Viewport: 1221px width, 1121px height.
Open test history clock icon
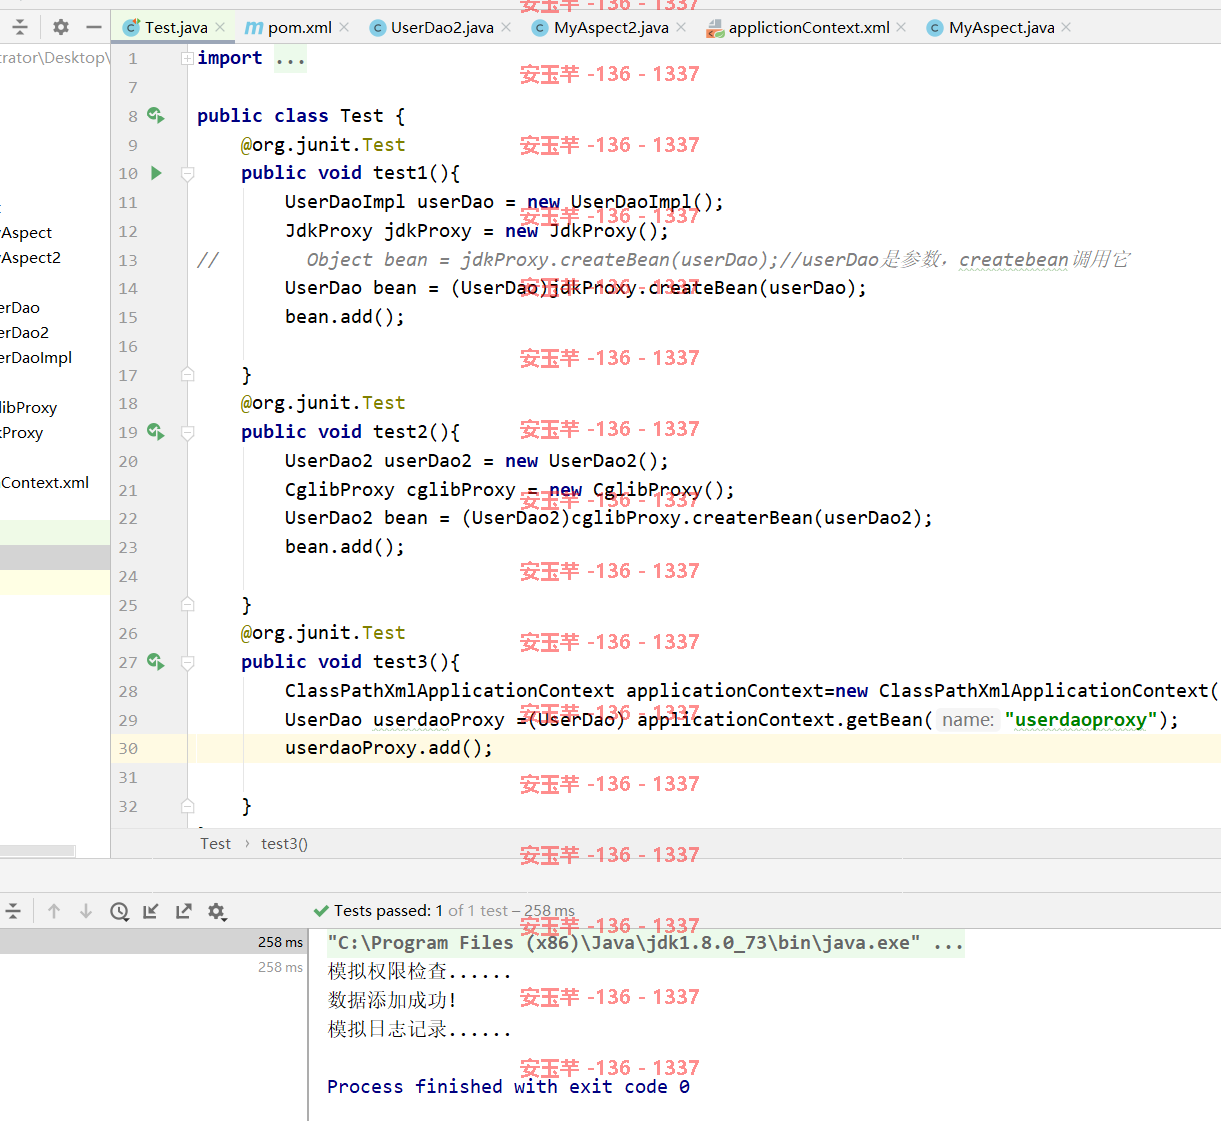click(119, 911)
